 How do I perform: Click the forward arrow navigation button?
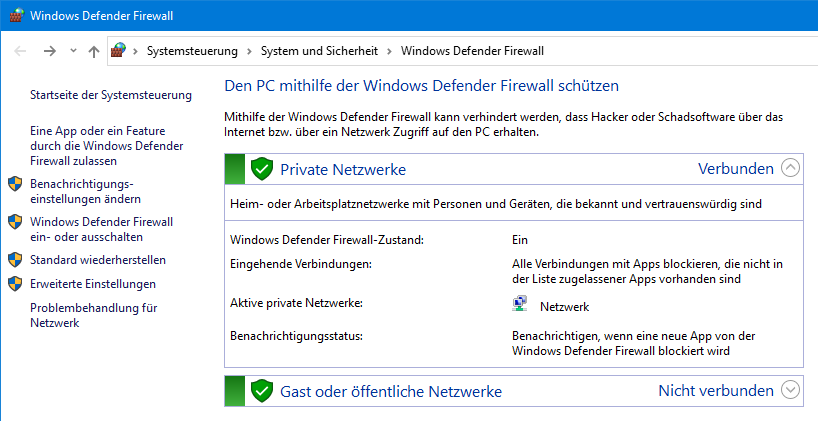(49, 50)
